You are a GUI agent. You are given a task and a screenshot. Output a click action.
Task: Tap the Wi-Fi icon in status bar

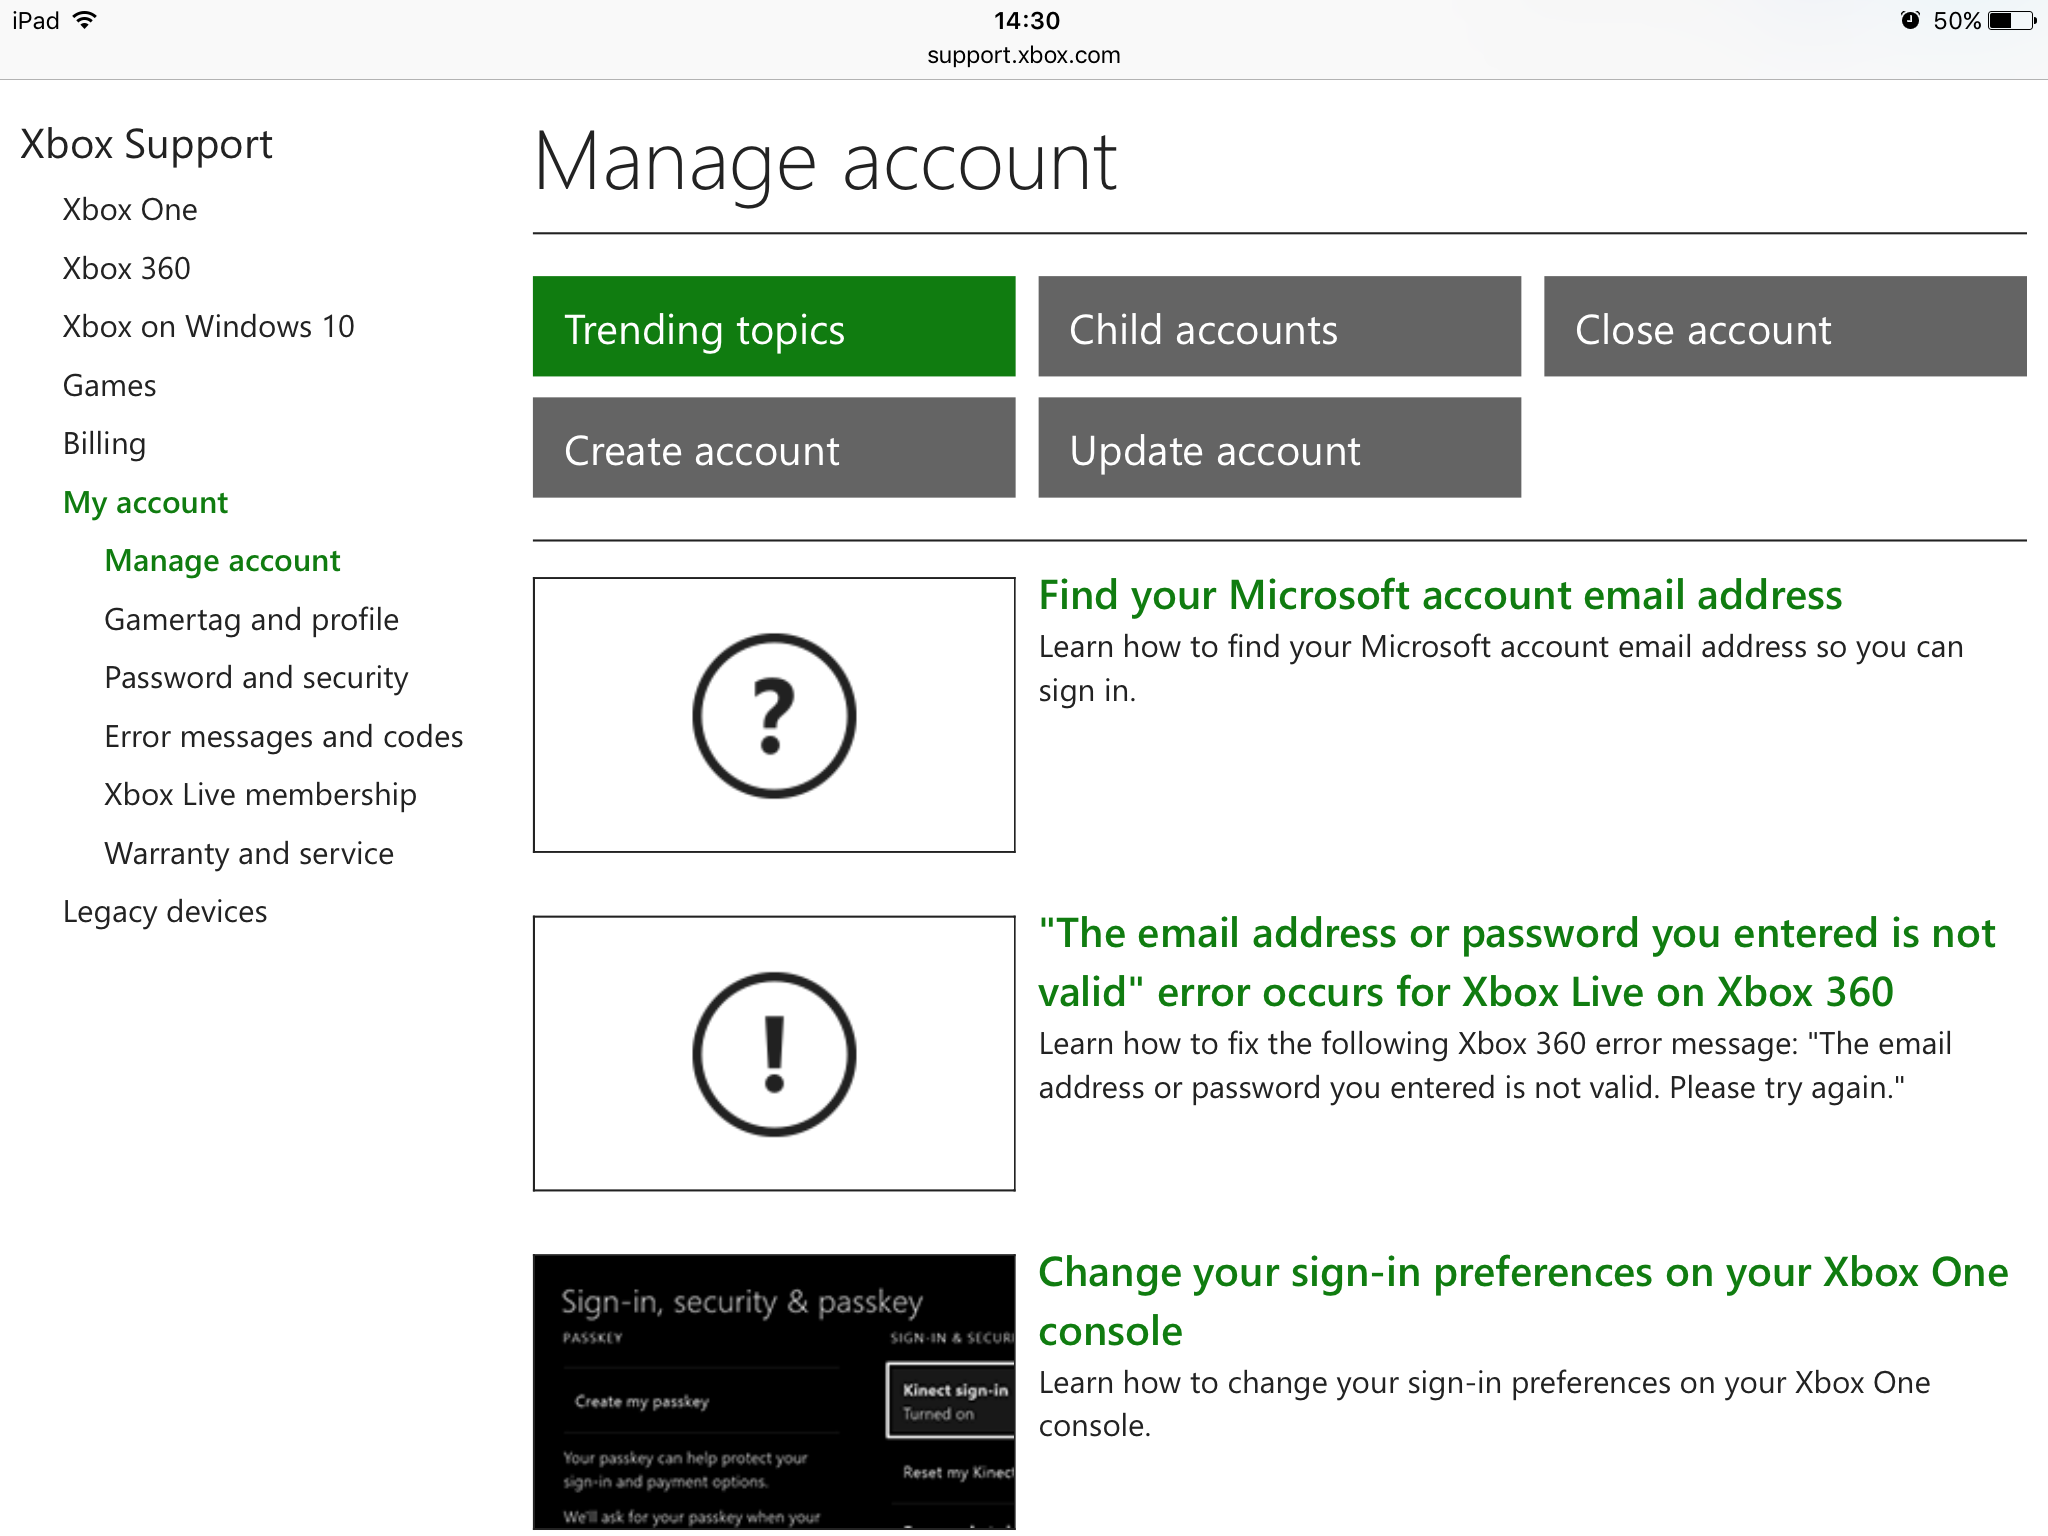pos(85,20)
